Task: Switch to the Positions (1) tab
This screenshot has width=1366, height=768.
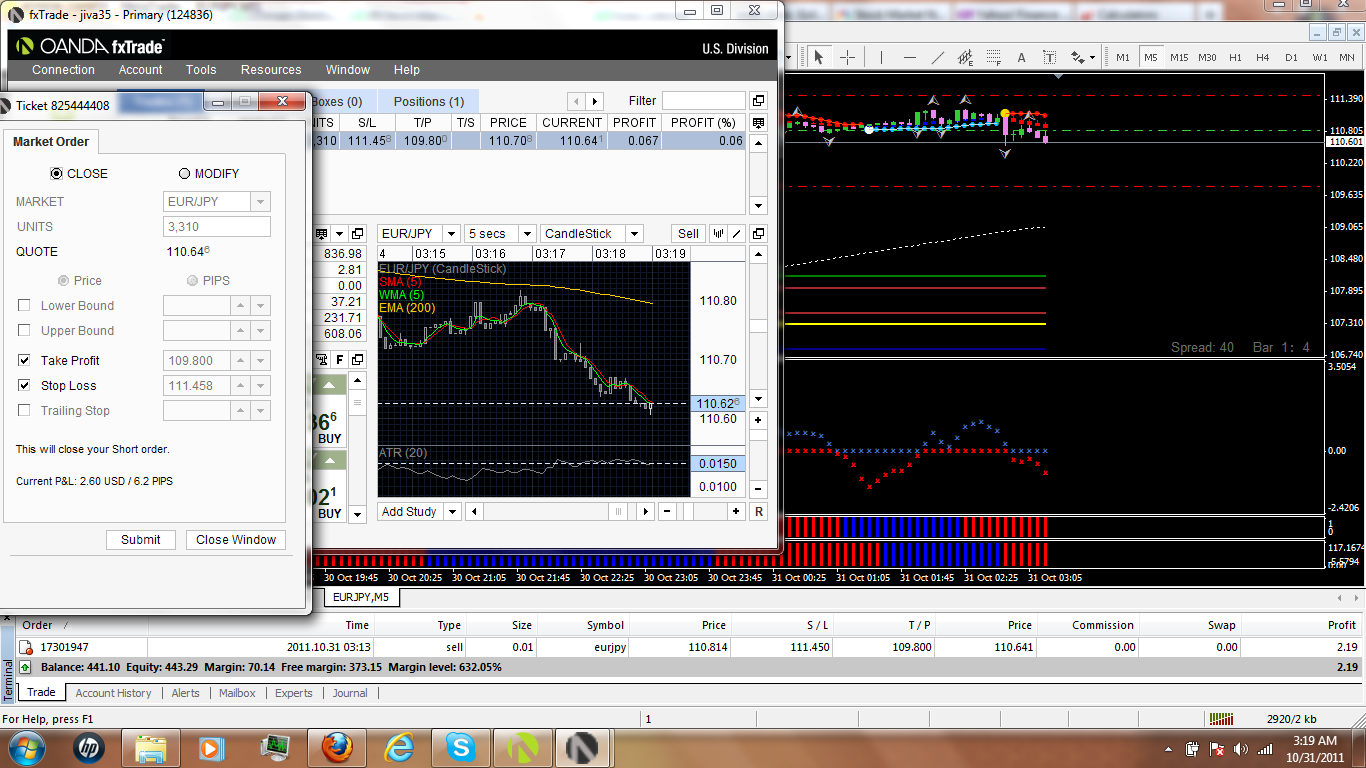Action: 429,101
